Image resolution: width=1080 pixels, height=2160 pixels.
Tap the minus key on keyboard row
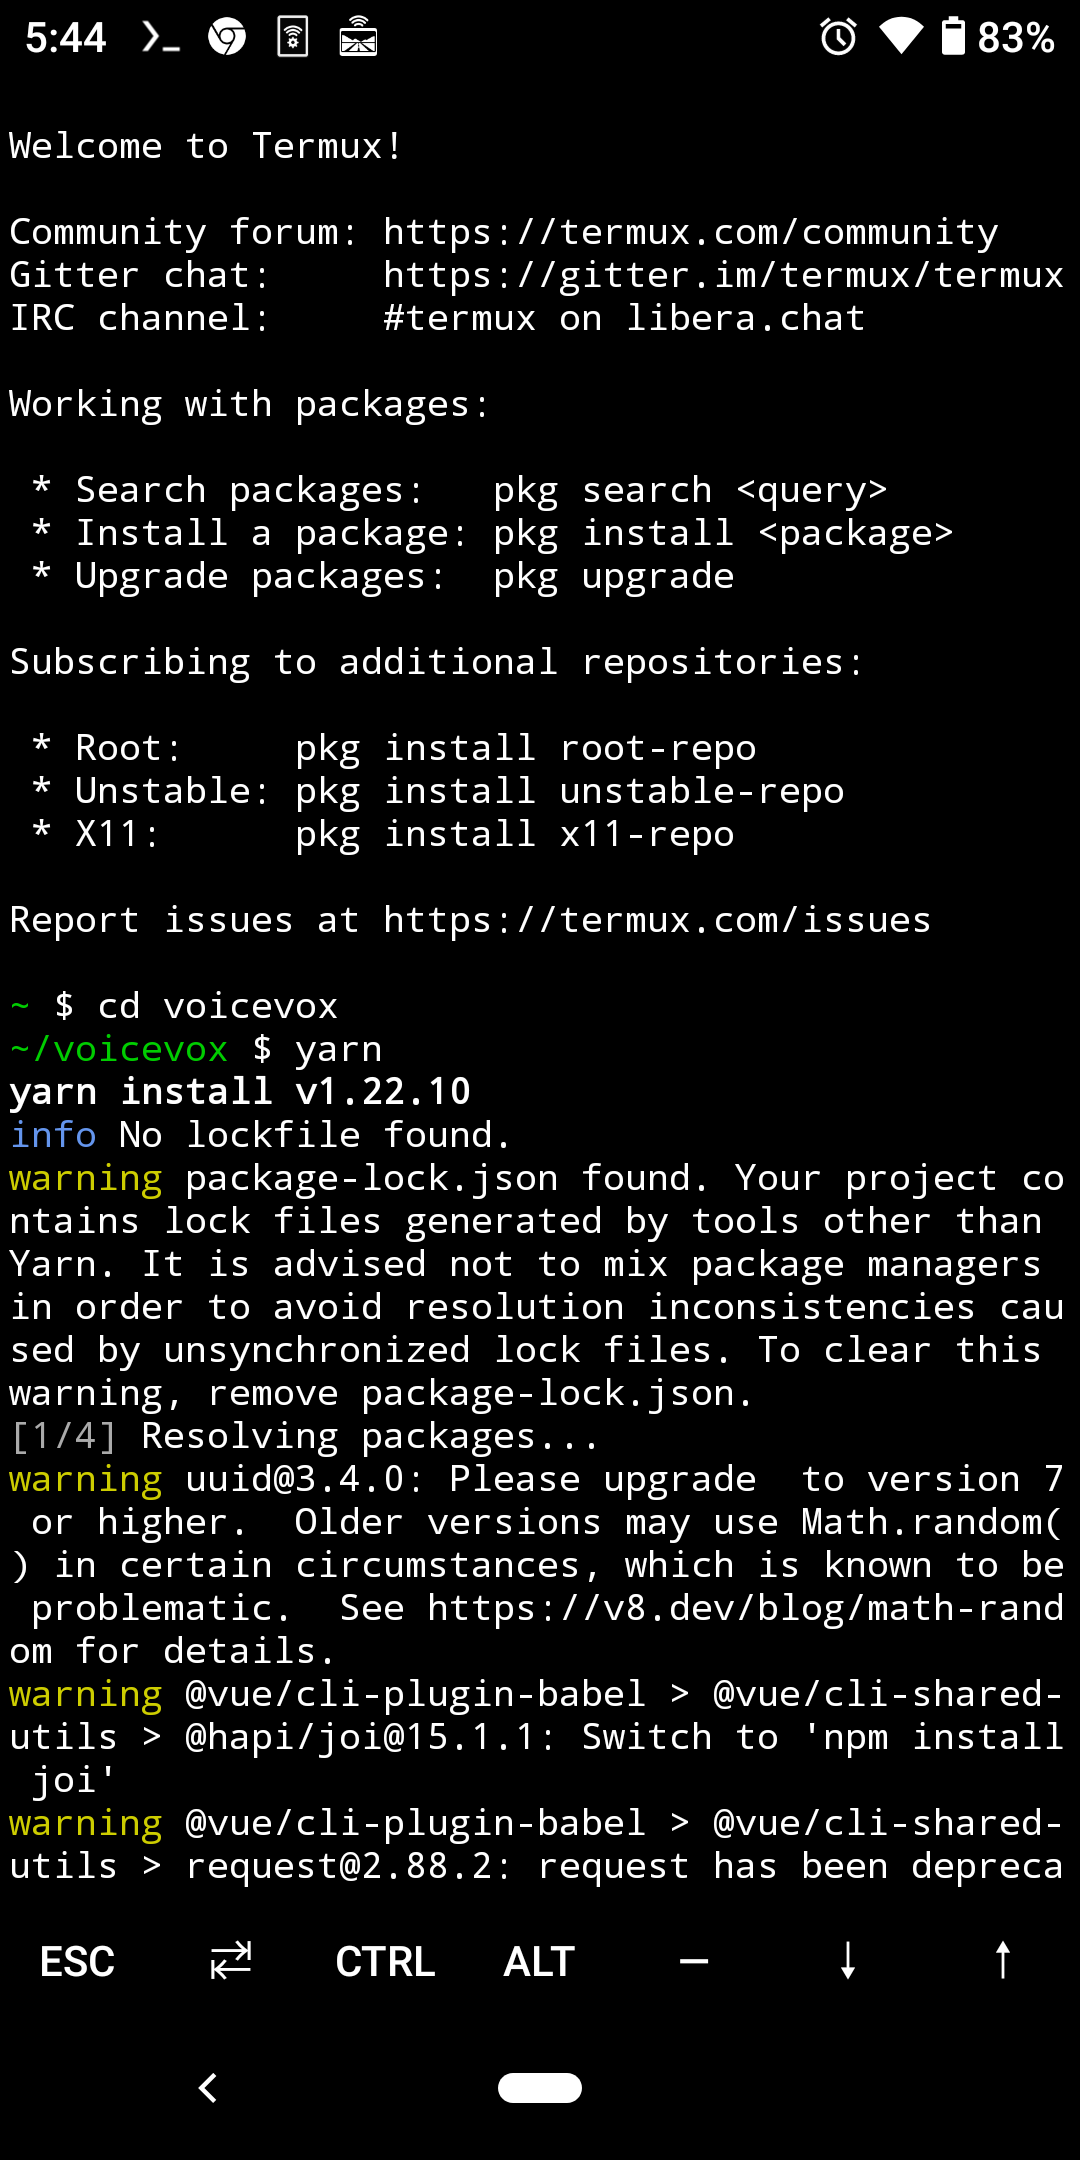click(693, 1962)
